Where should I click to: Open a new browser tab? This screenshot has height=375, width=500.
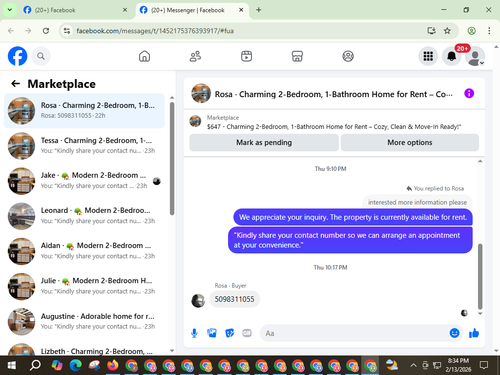(259, 10)
